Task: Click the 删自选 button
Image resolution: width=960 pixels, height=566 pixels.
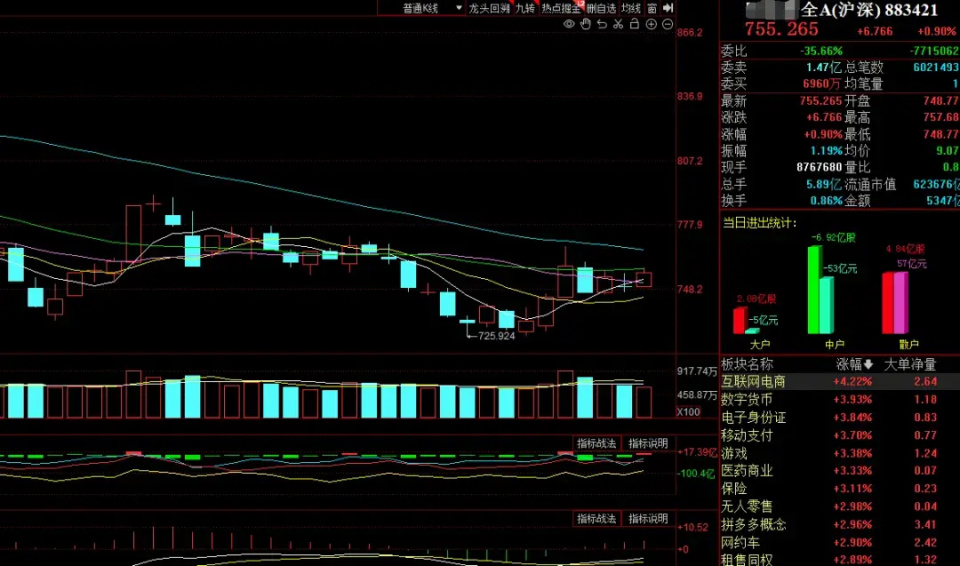Action: (x=601, y=8)
